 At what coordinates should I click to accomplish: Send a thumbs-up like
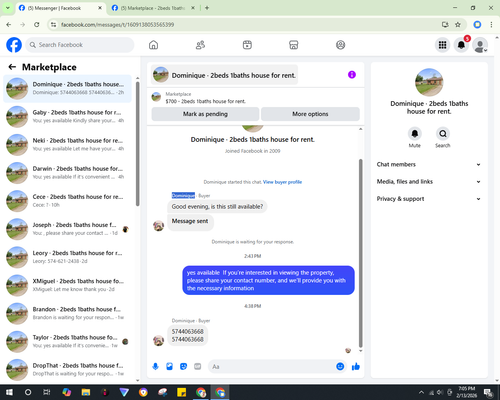(x=356, y=367)
